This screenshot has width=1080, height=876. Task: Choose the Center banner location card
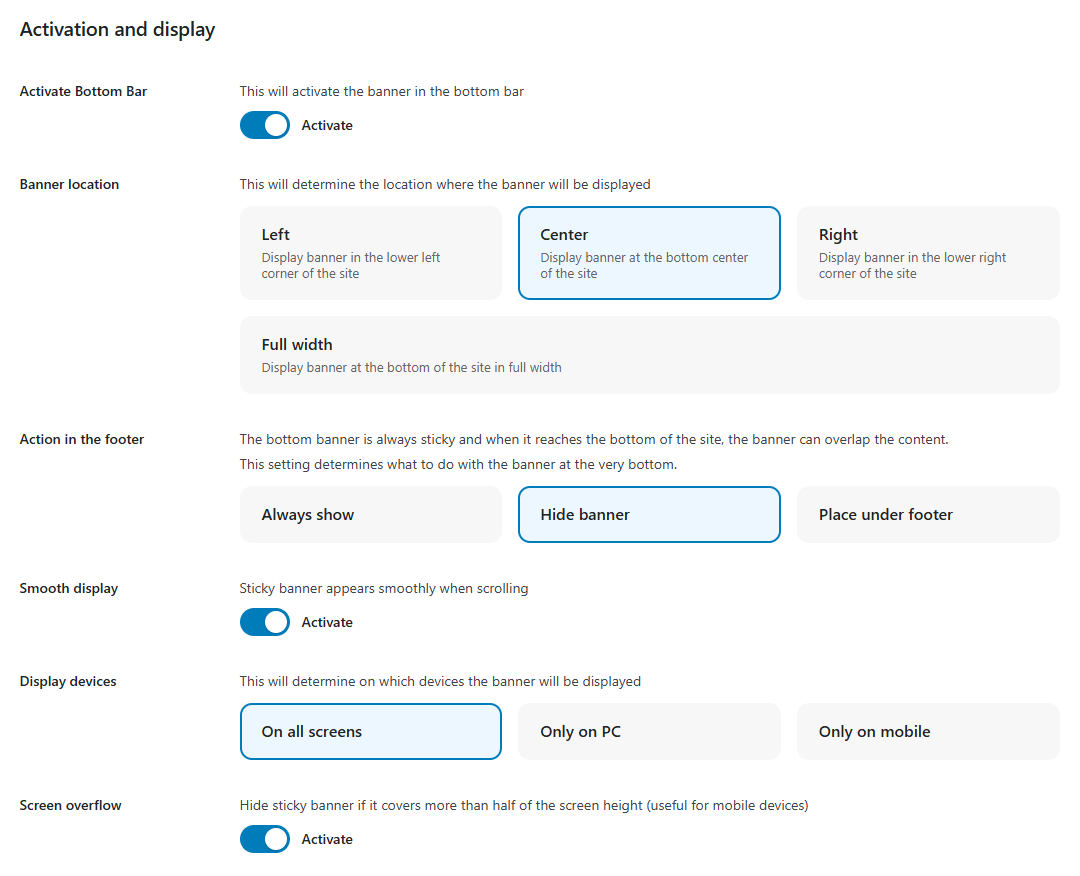point(648,253)
